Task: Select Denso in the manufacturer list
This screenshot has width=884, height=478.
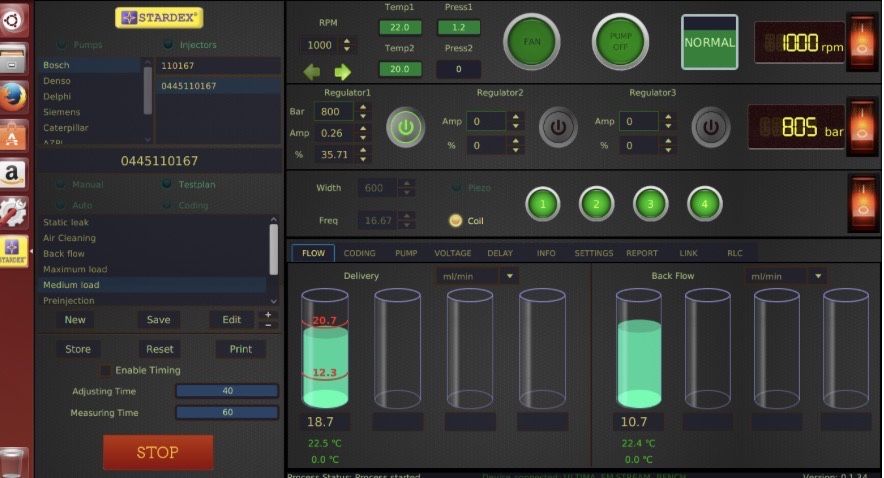Action: [90, 81]
